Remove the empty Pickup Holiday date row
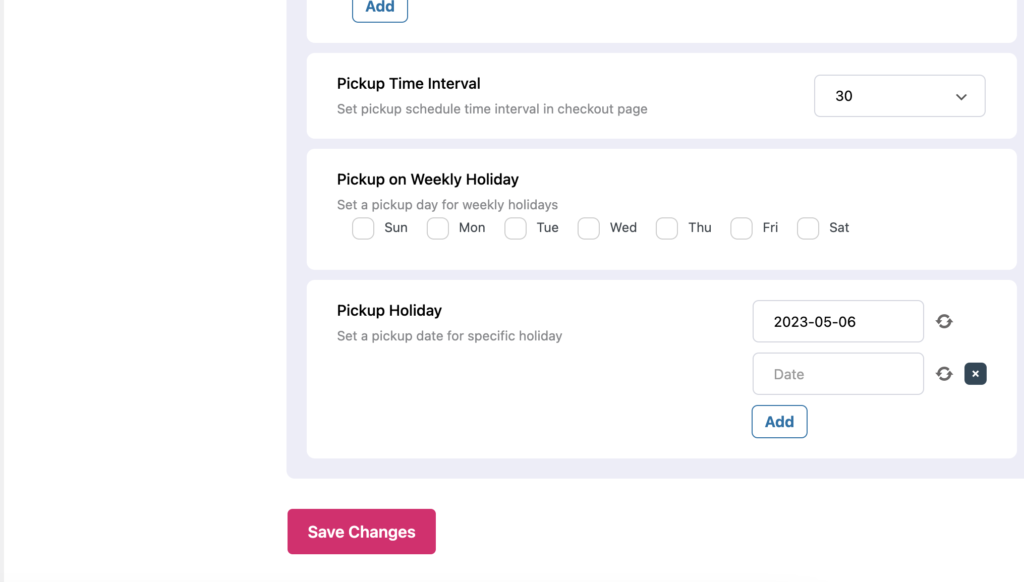 [x=975, y=374]
